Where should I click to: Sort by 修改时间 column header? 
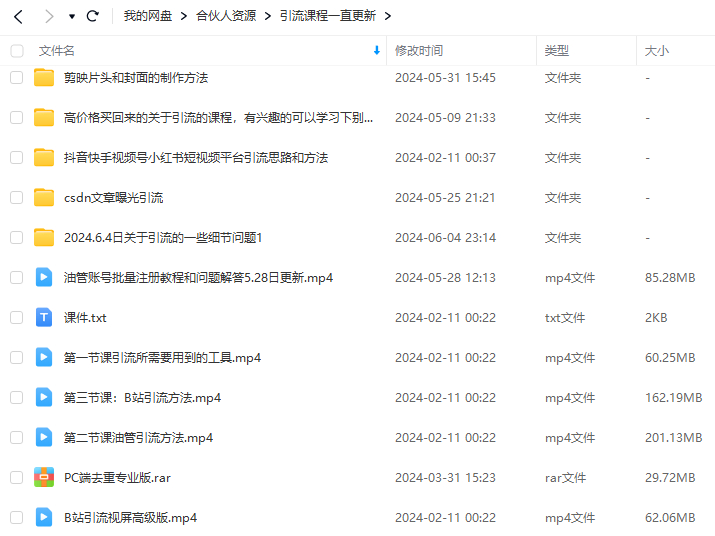[x=419, y=50]
